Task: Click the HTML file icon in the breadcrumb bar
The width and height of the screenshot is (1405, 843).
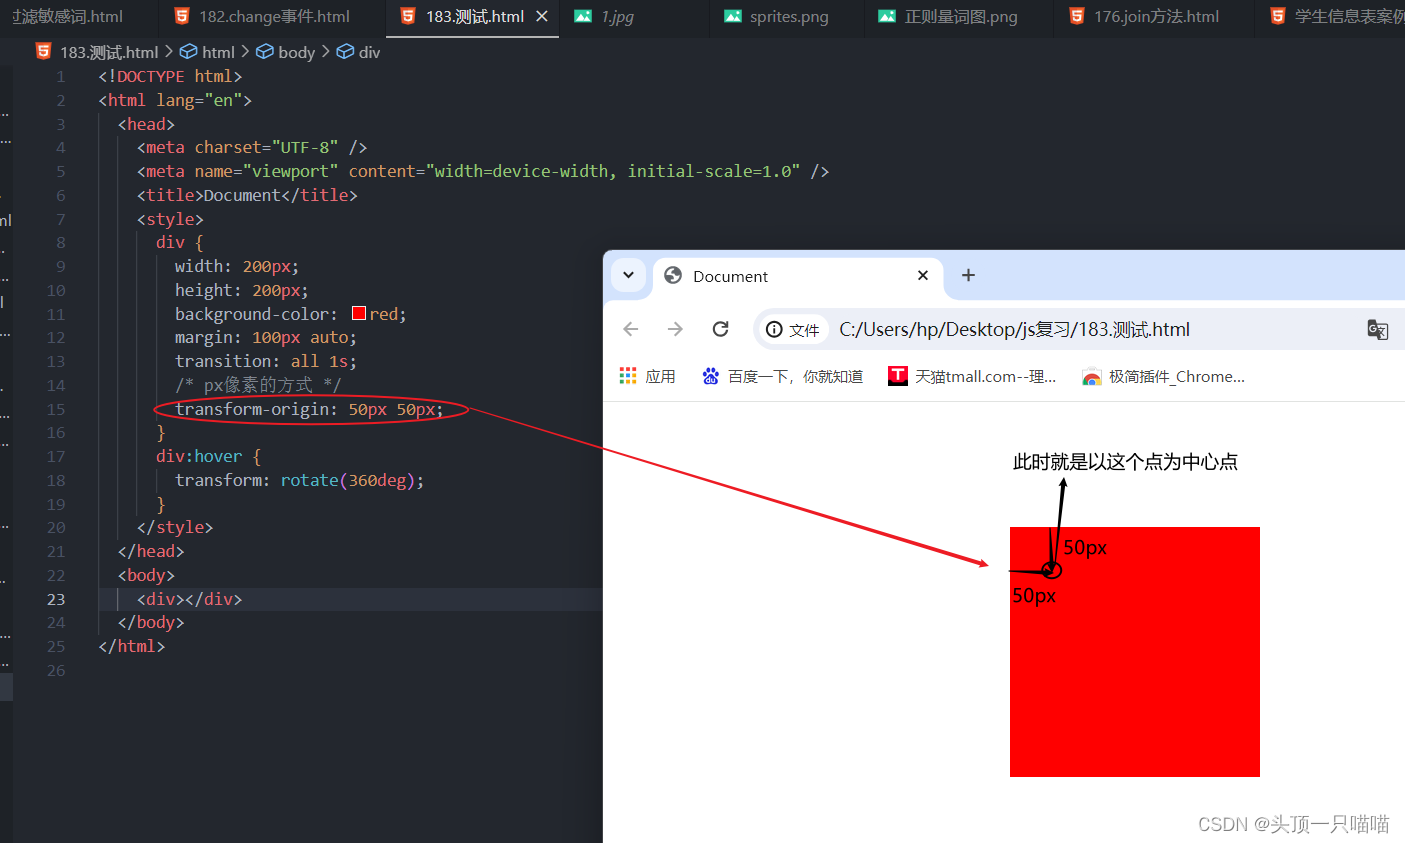Action: 43,50
